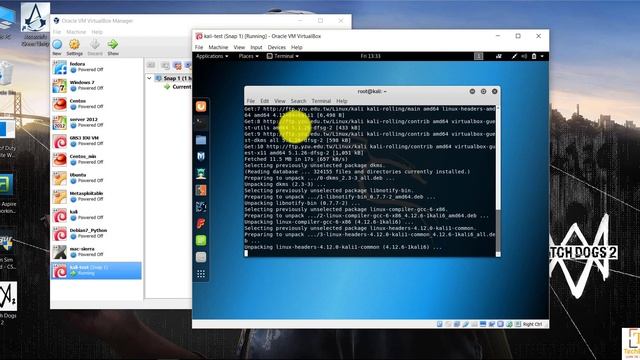Viewport: 640px width, 360px height.
Task: Click the Assassin's Creed desktop icon
Action: [x=36, y=24]
